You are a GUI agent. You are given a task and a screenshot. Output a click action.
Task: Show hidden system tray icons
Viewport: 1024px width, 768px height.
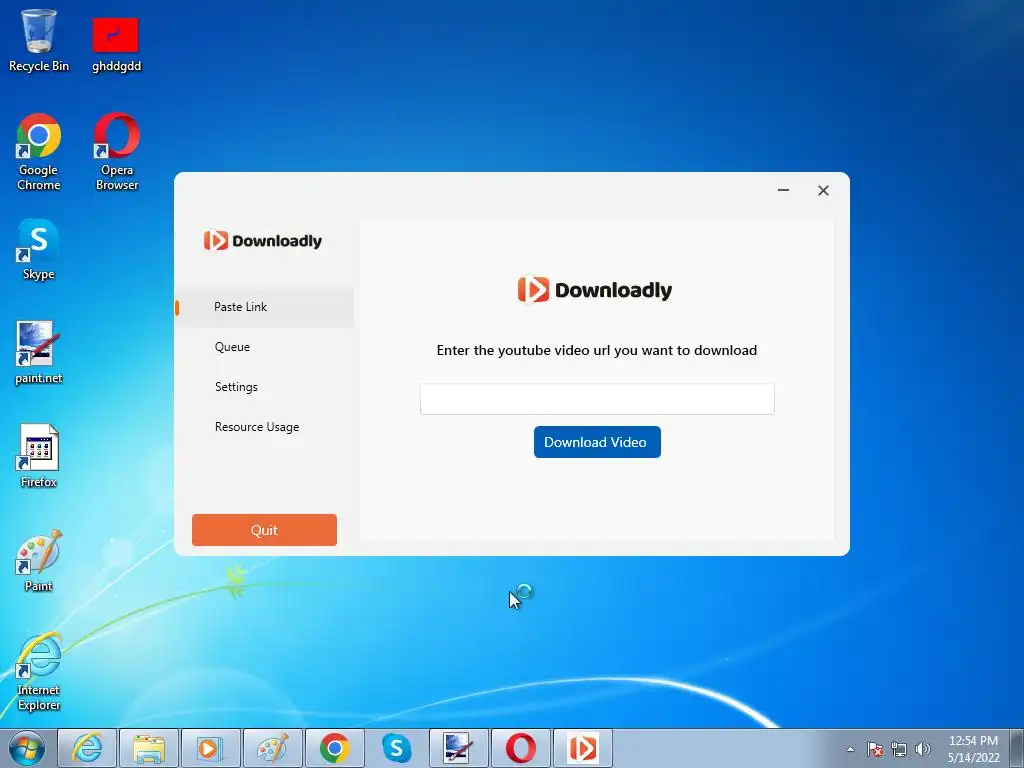pos(850,749)
